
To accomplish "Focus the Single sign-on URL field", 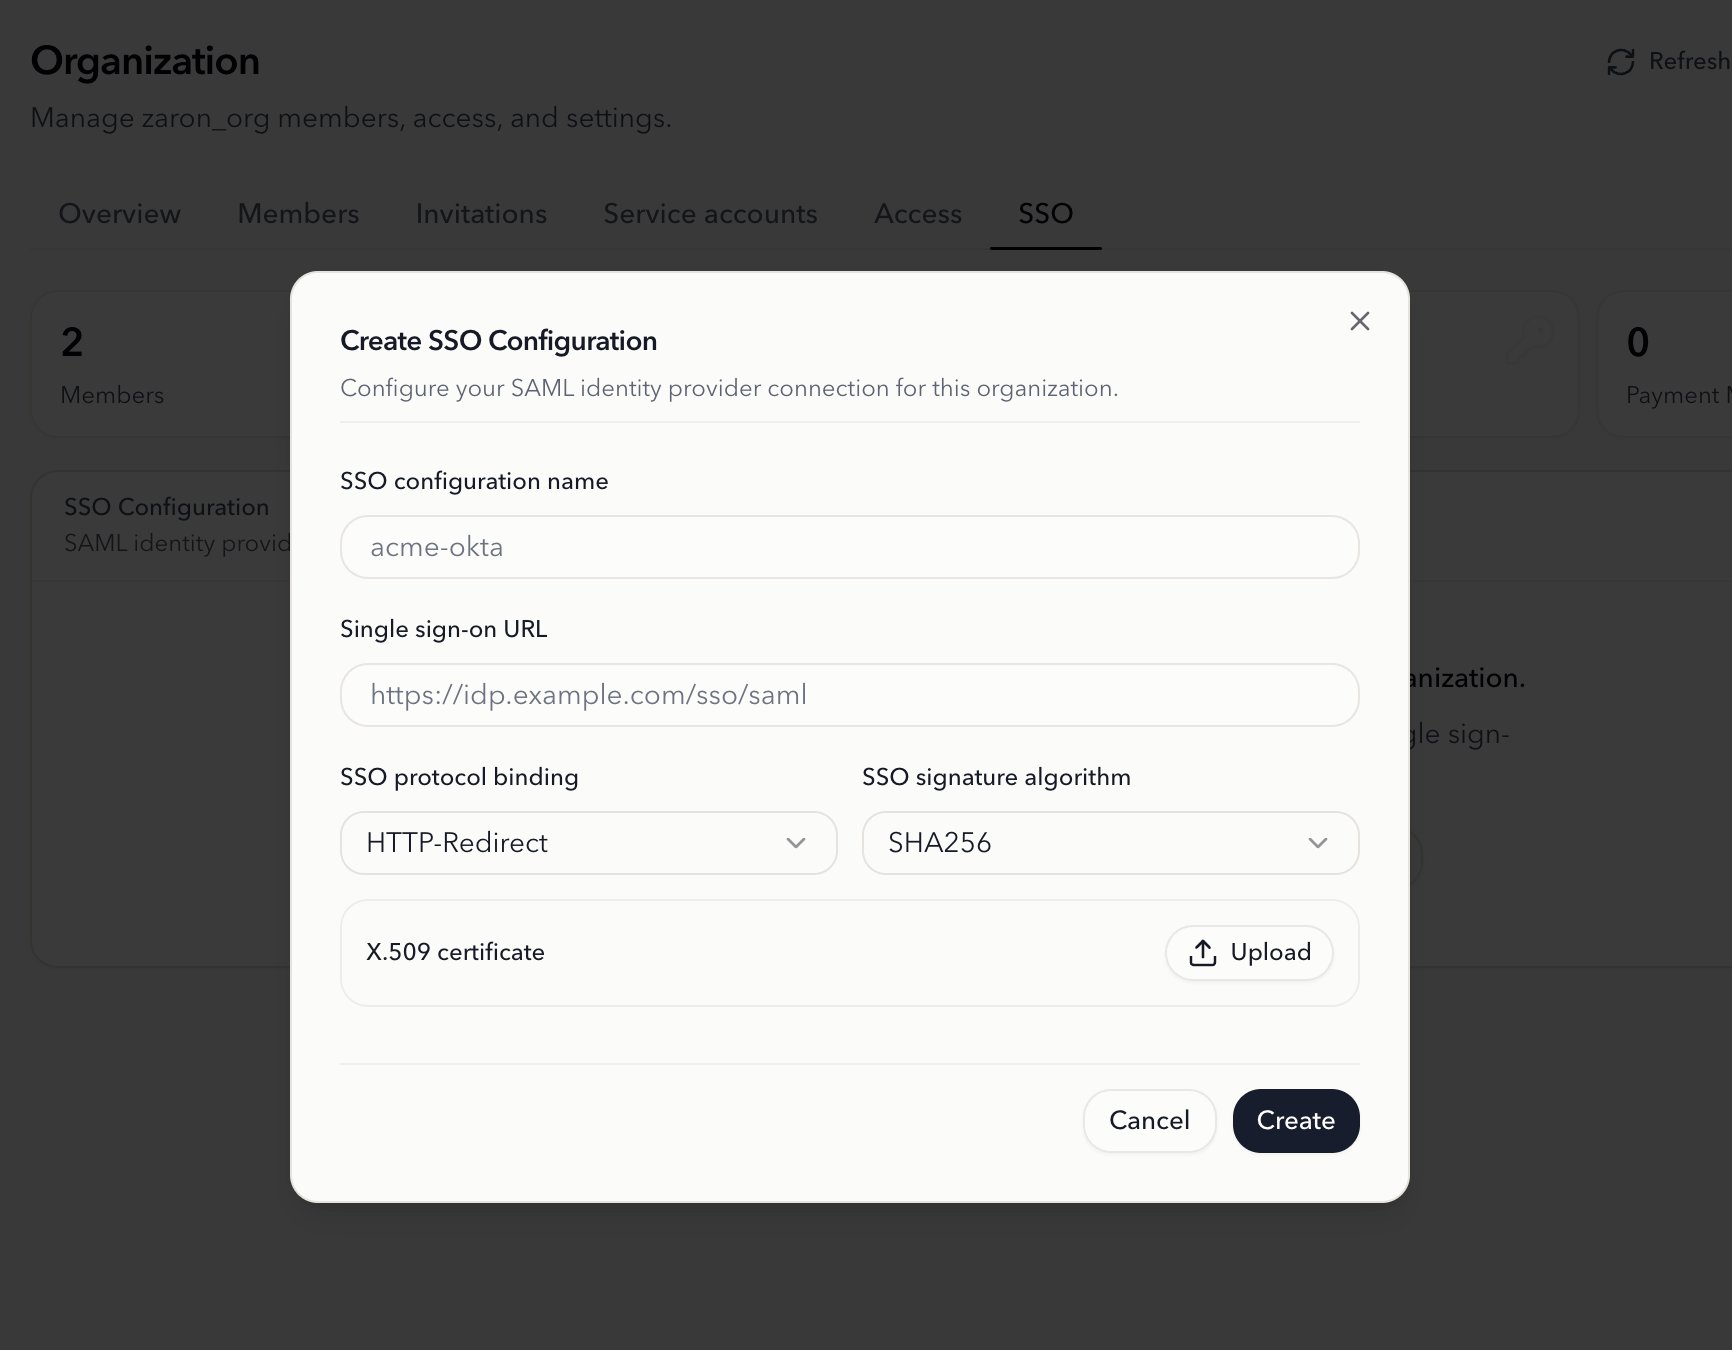I will point(849,695).
